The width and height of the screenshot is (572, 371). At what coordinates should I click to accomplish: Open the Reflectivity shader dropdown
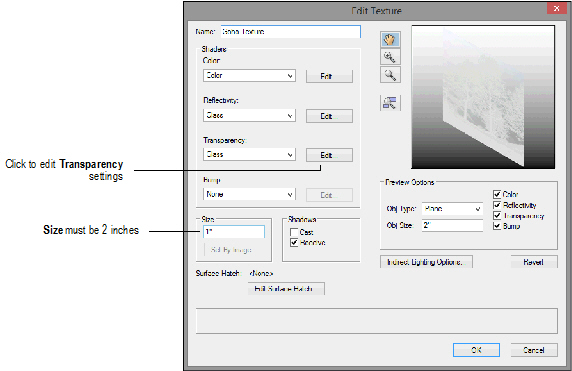(249, 115)
